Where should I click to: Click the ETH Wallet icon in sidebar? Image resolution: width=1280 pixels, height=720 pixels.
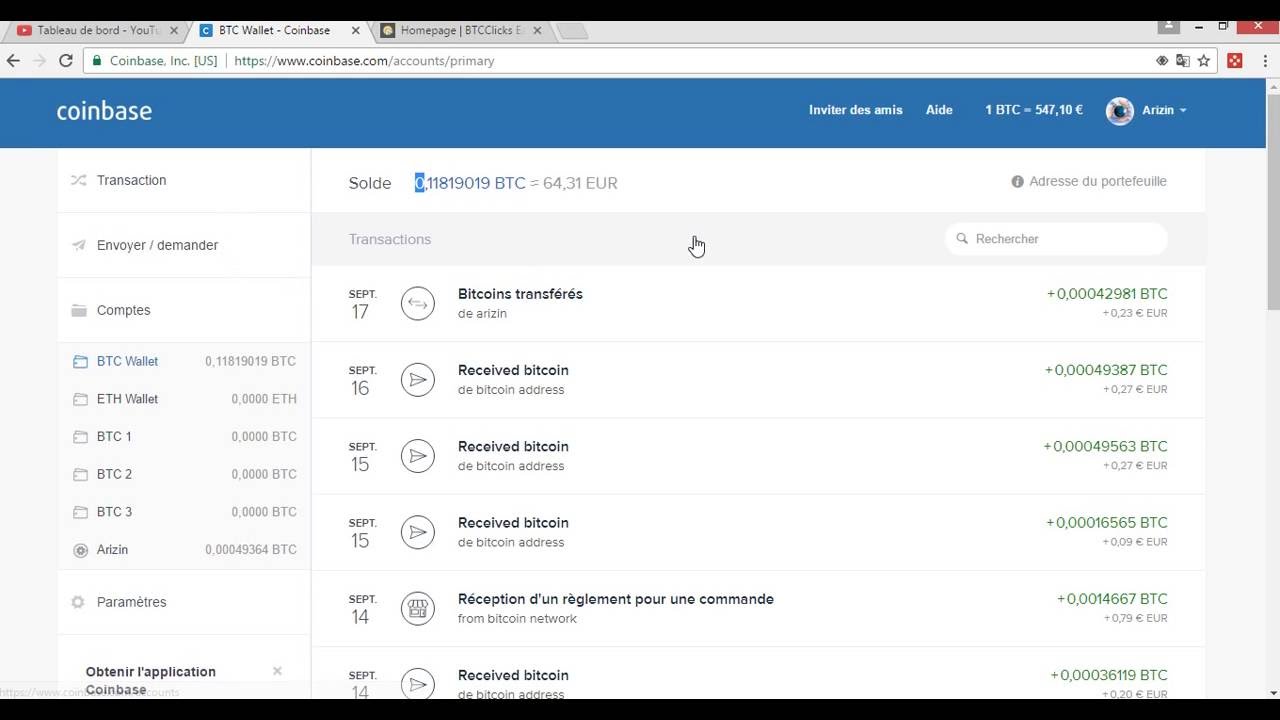point(80,399)
